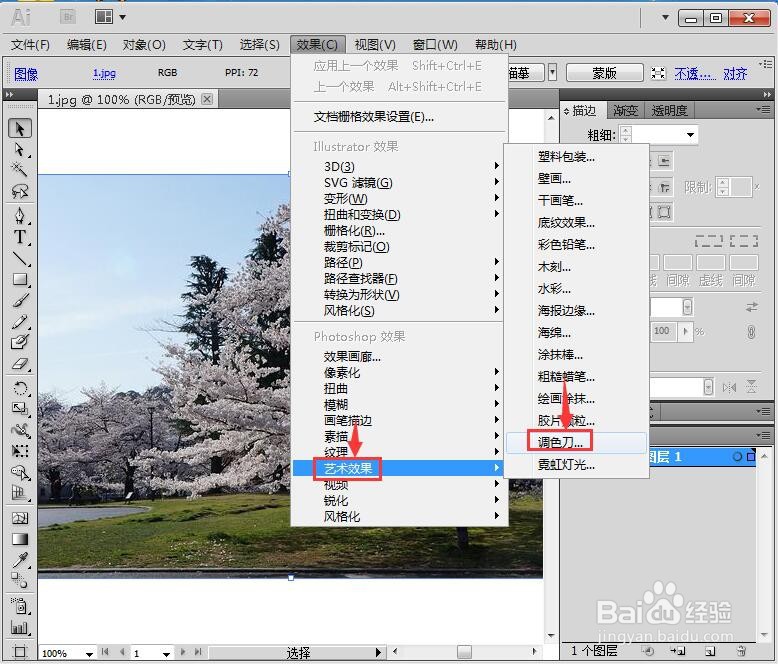This screenshot has width=778, height=664.
Task: Select the Column Graph tool
Action: pos(20,628)
